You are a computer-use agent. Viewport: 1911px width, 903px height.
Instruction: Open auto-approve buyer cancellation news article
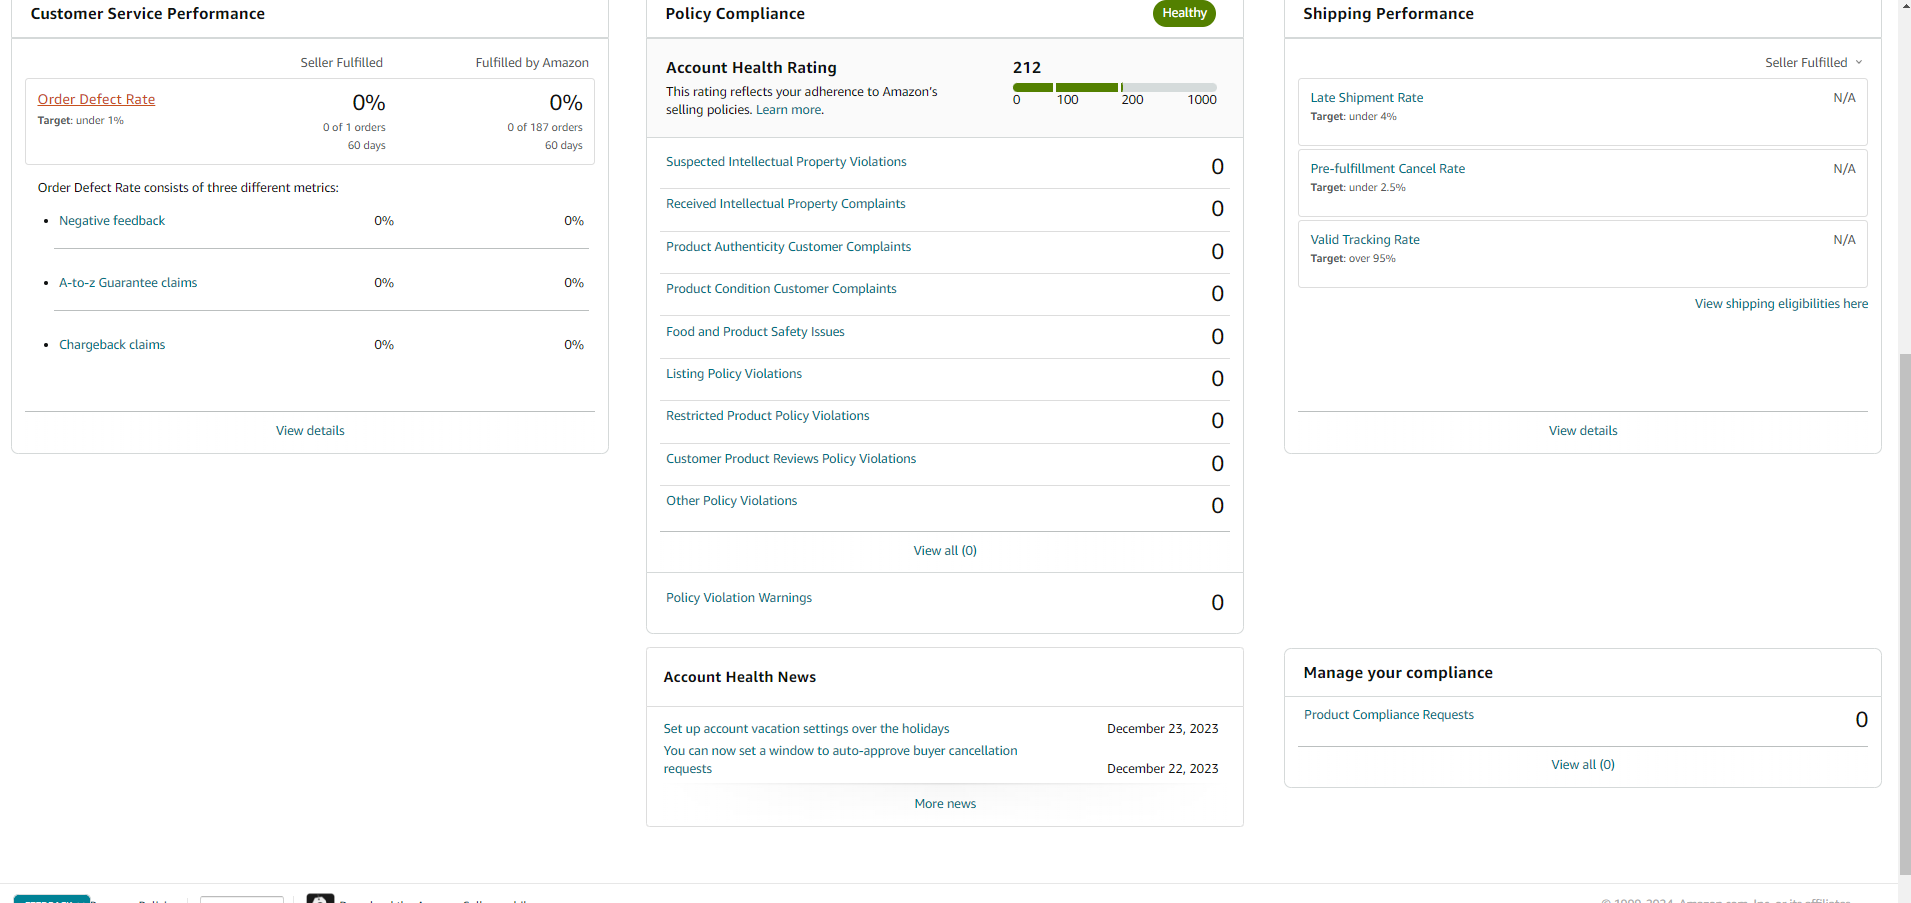tap(840, 760)
